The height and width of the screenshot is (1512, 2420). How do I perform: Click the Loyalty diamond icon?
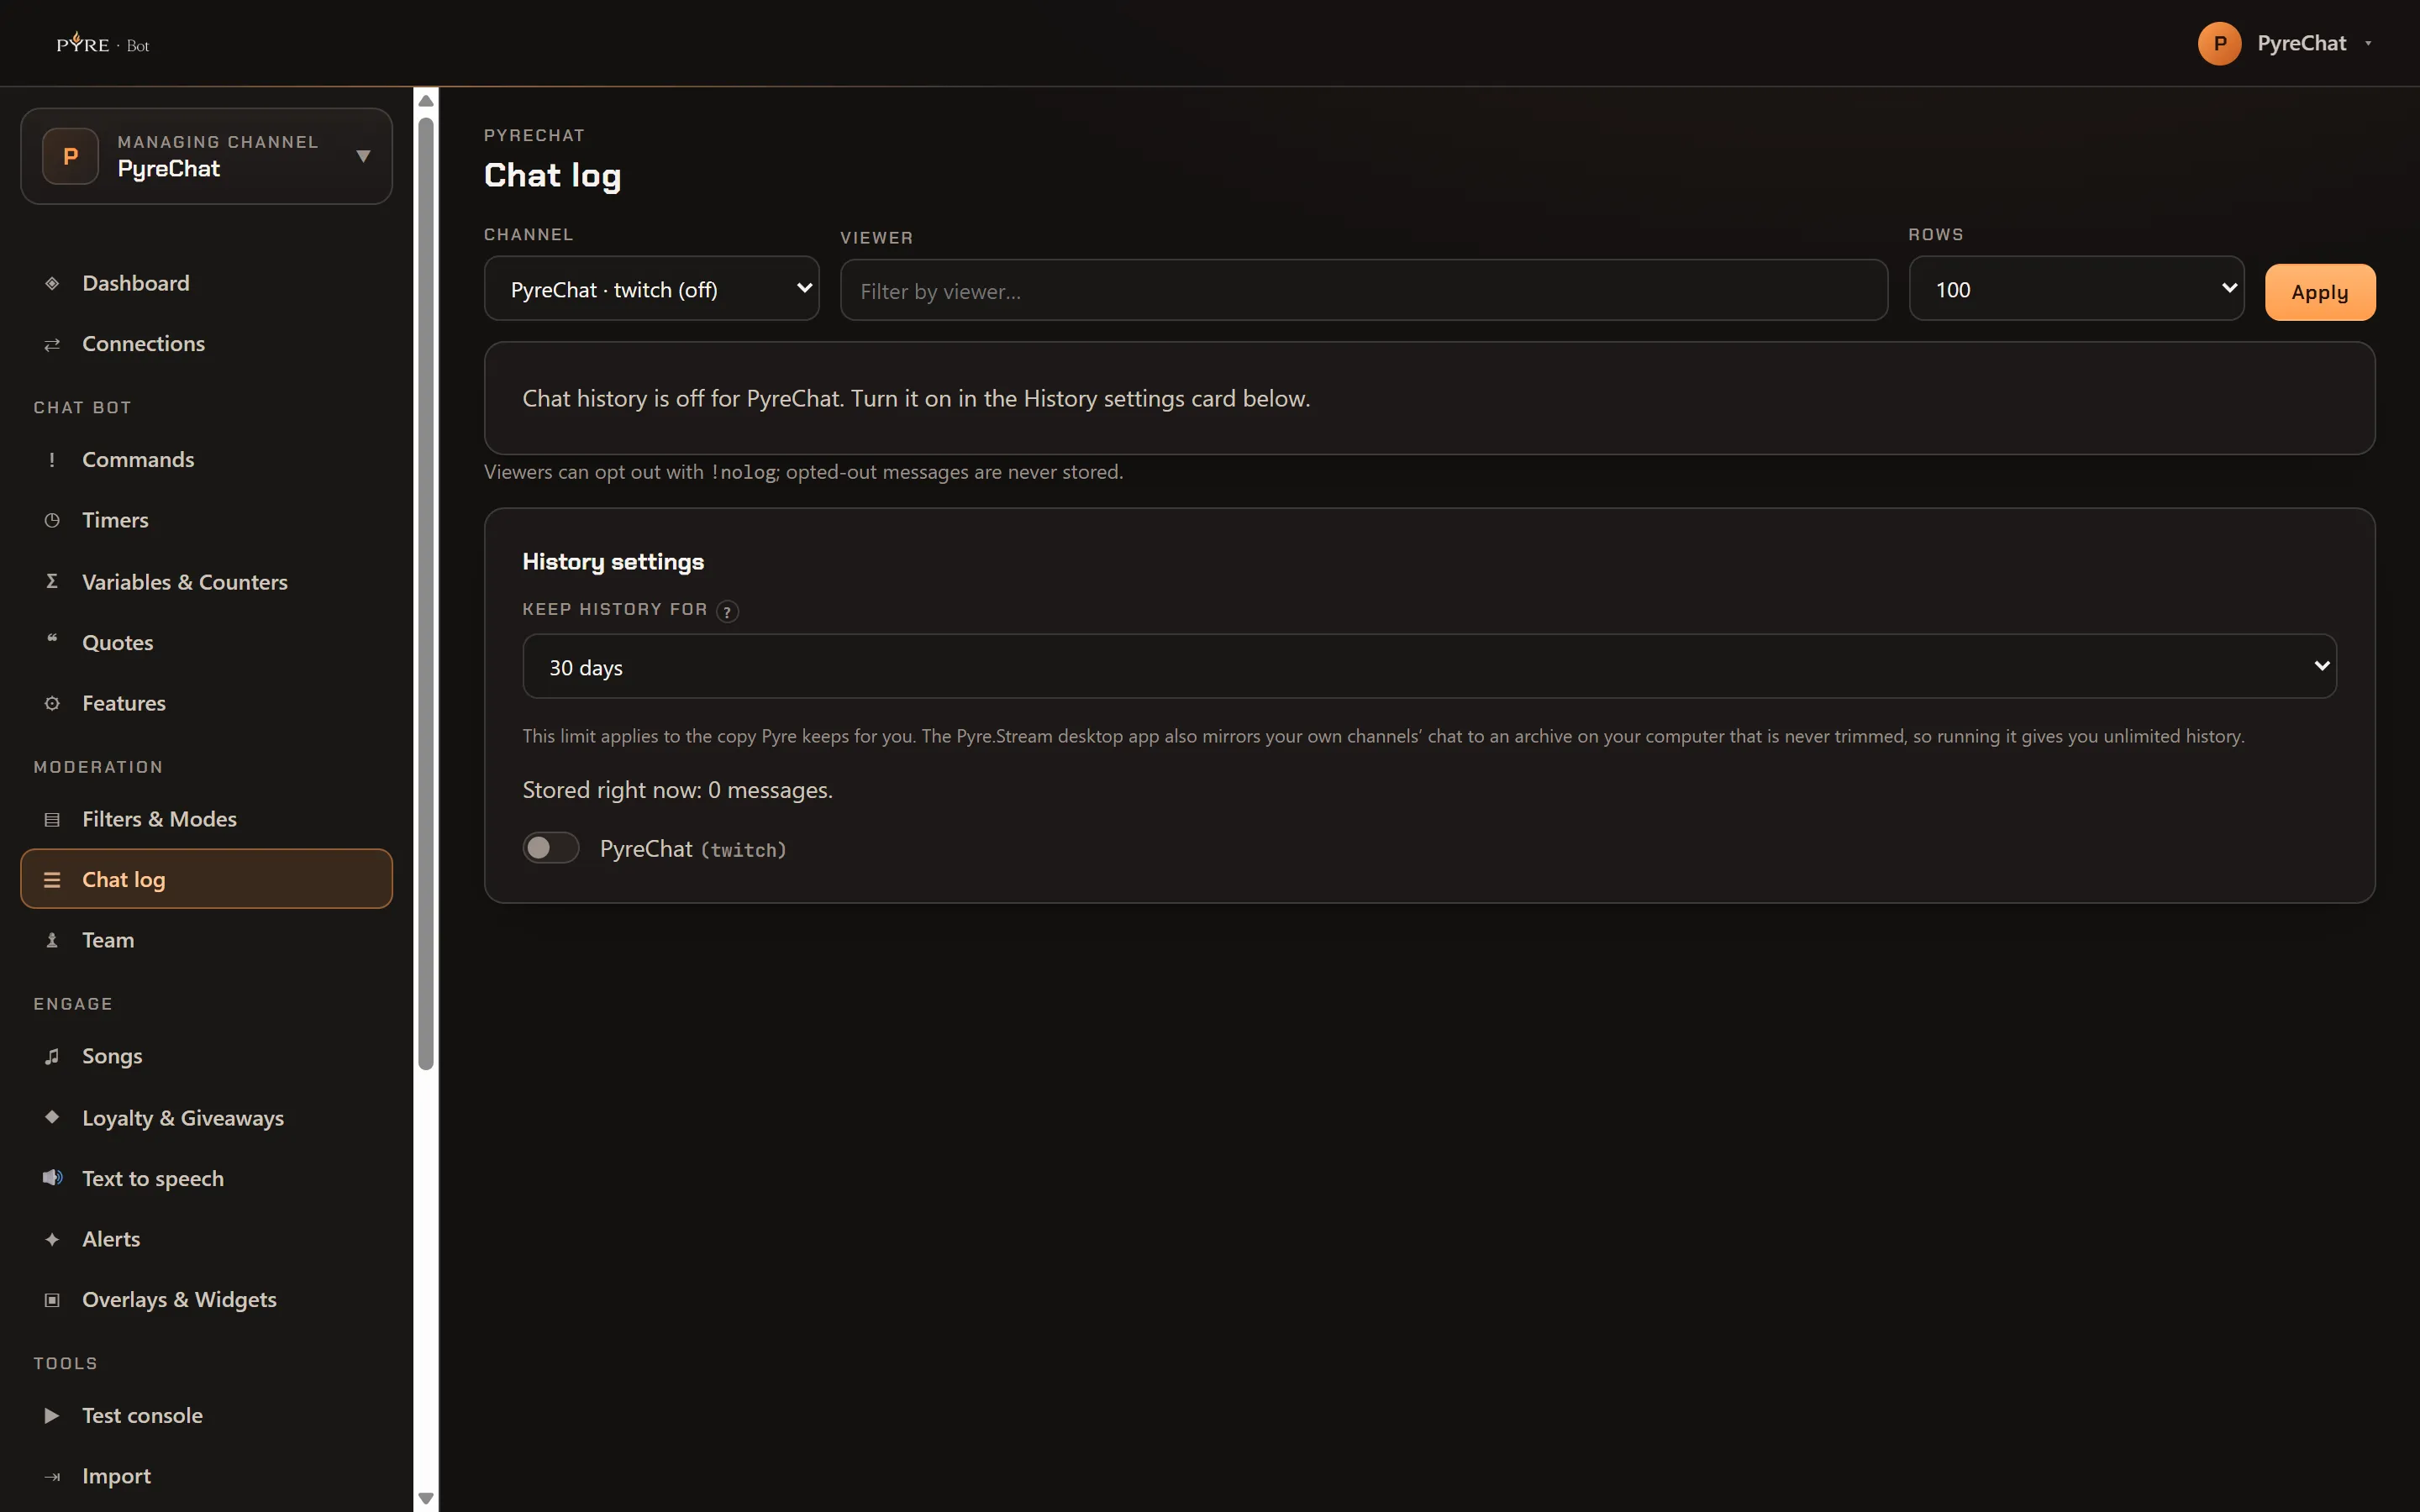tap(52, 1117)
